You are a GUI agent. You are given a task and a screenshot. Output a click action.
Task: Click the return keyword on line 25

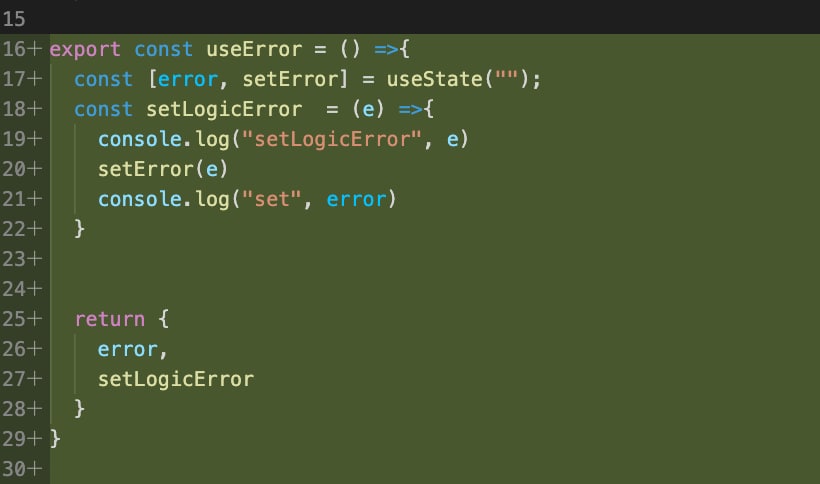pyautogui.click(x=109, y=320)
